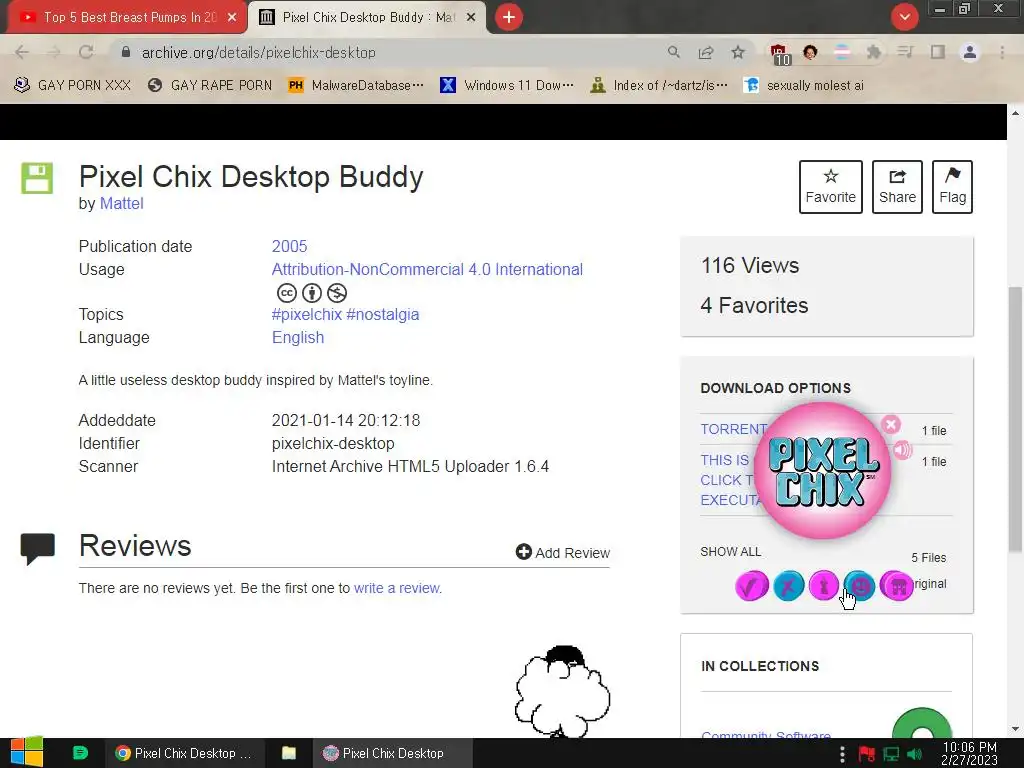Switch to Chrome Pixel Chix taskbar button

[x=184, y=753]
